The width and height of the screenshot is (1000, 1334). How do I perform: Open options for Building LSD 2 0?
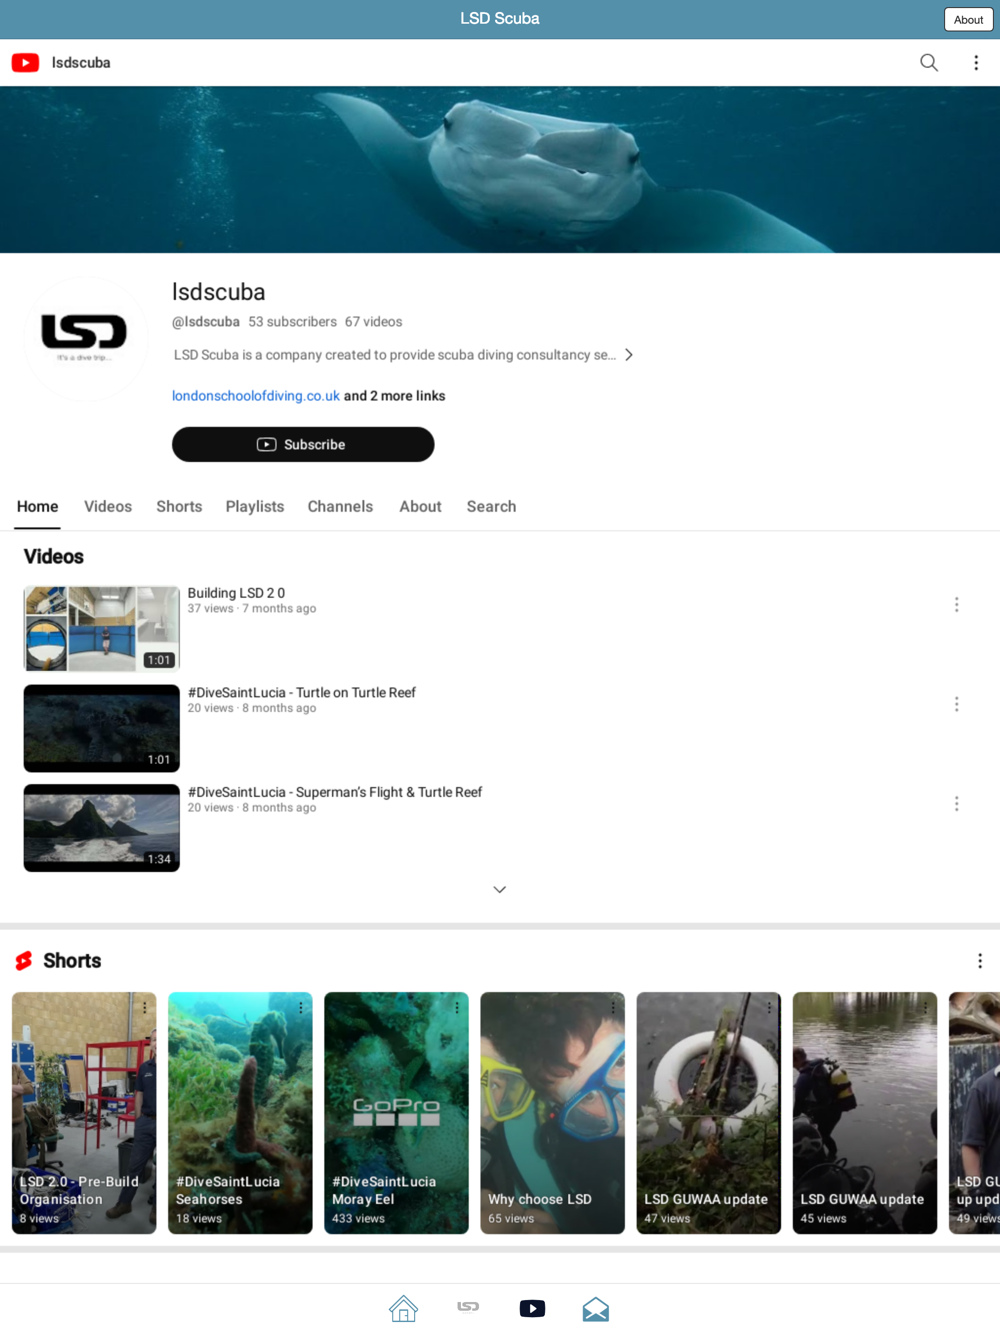pos(957,605)
